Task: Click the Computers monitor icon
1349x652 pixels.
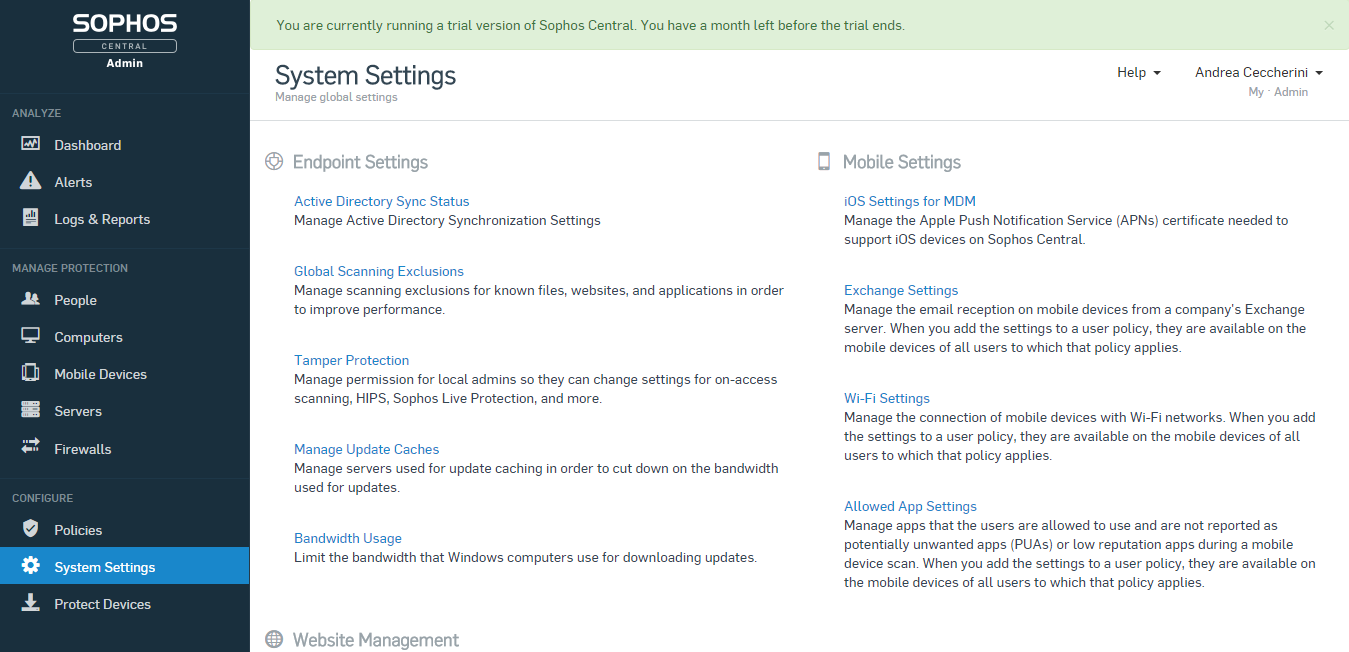Action: pos(30,336)
